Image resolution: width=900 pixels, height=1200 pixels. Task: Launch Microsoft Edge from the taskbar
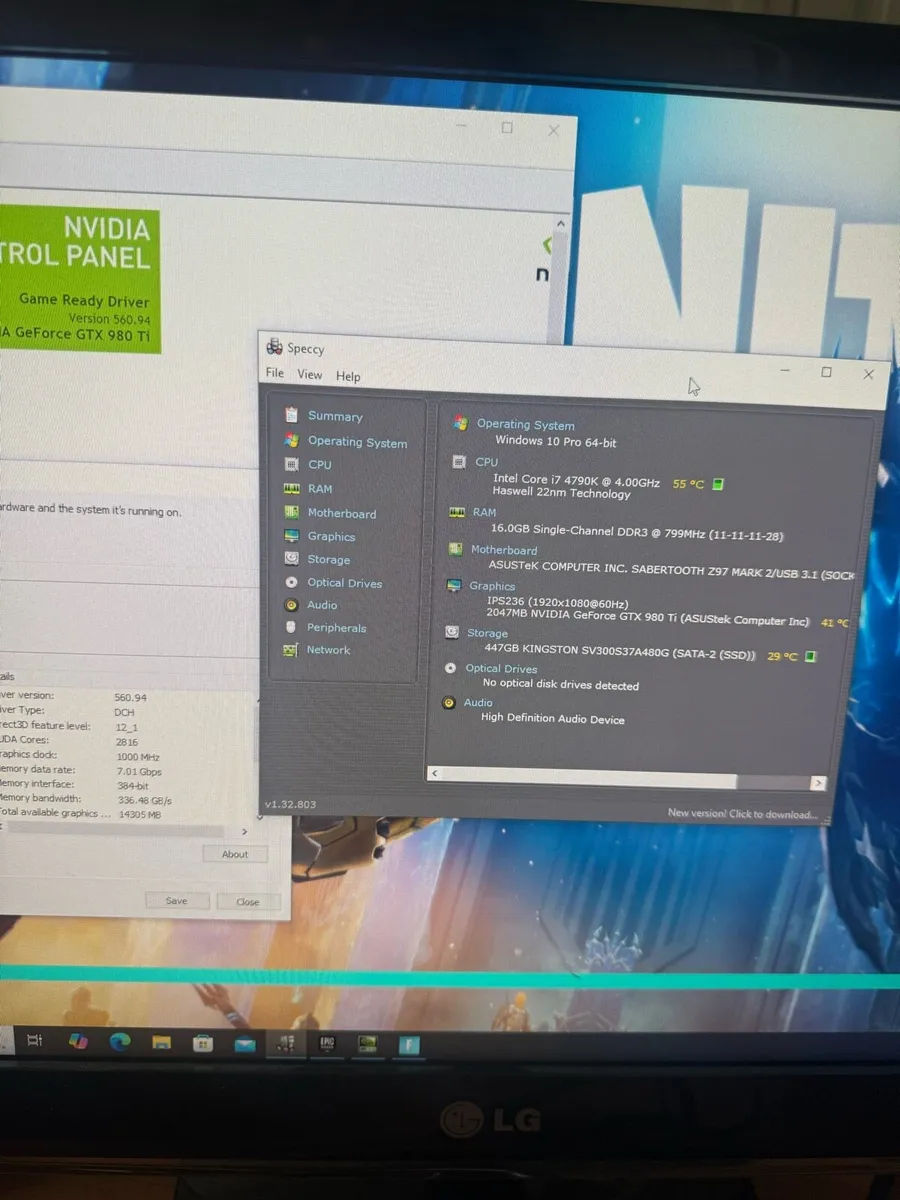120,1042
